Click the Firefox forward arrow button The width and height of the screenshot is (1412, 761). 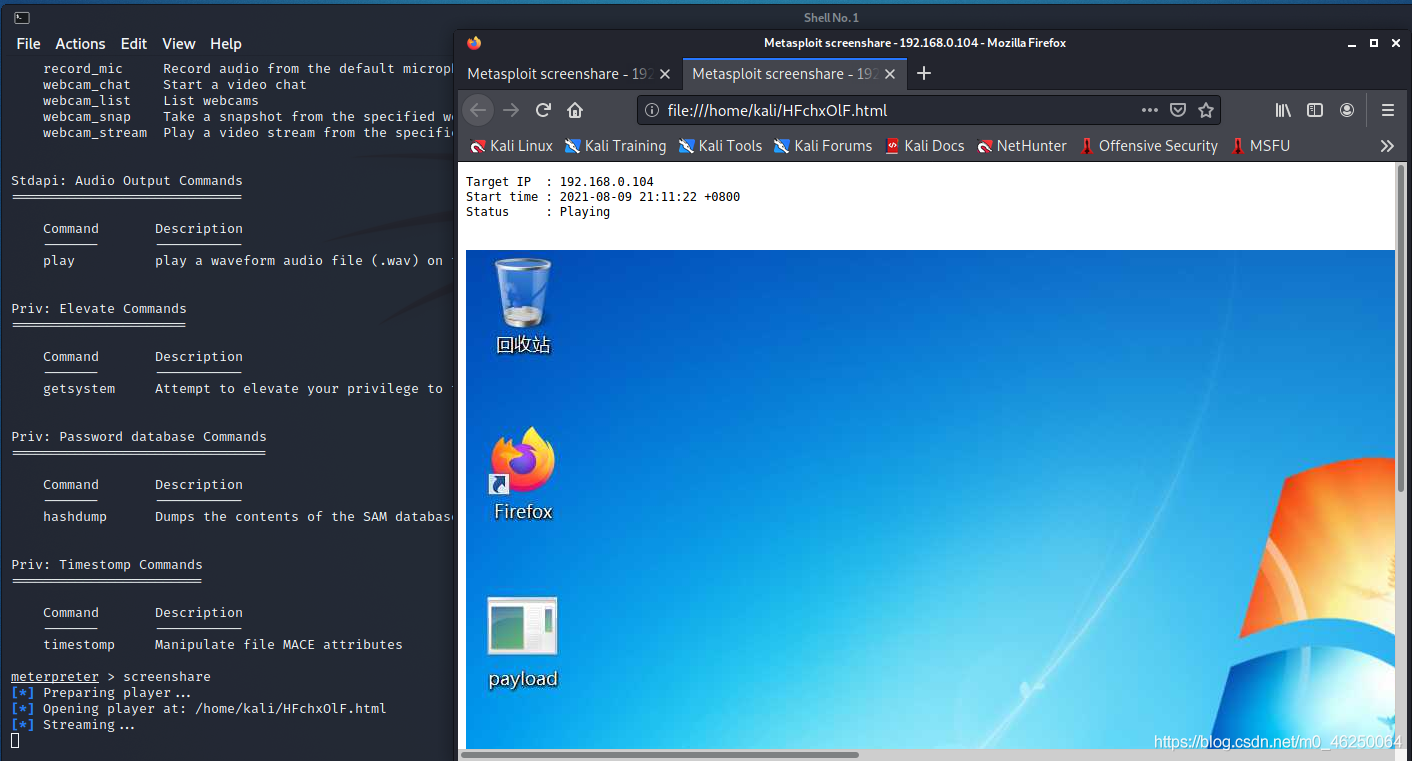511,110
